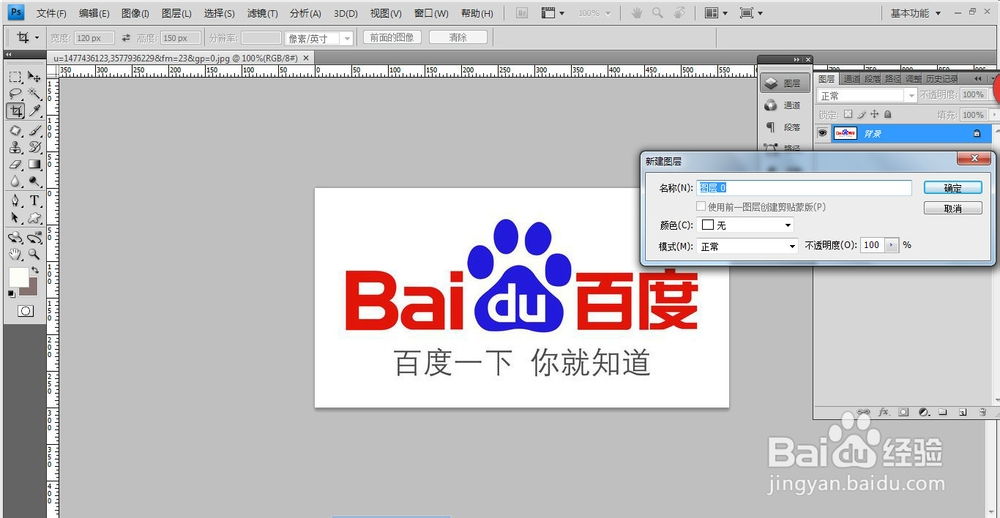Select the Gradient tool
Screen dimensions: 1000x518
(x=34, y=165)
